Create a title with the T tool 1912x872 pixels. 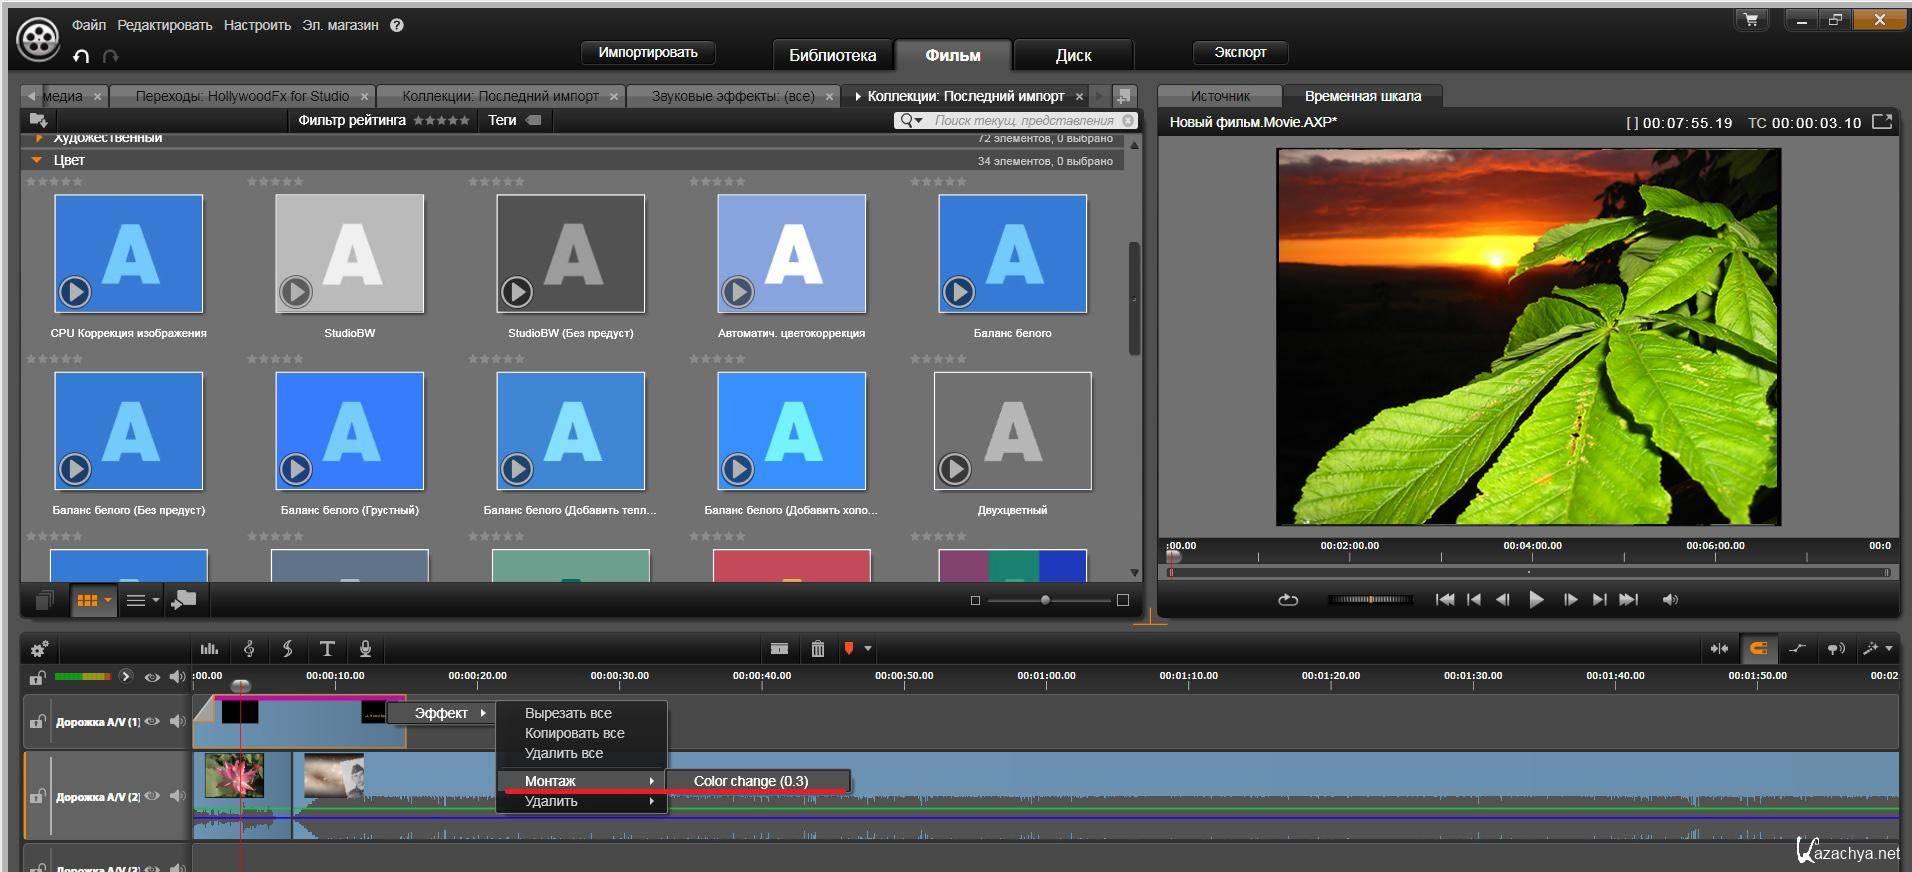[x=326, y=649]
